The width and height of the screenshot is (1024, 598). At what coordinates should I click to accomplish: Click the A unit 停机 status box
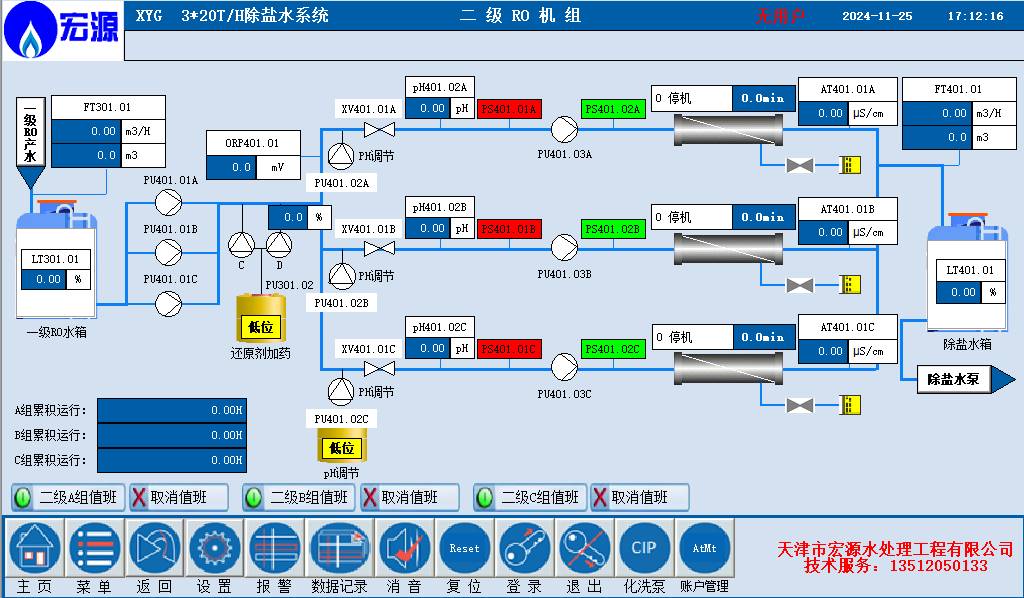692,99
